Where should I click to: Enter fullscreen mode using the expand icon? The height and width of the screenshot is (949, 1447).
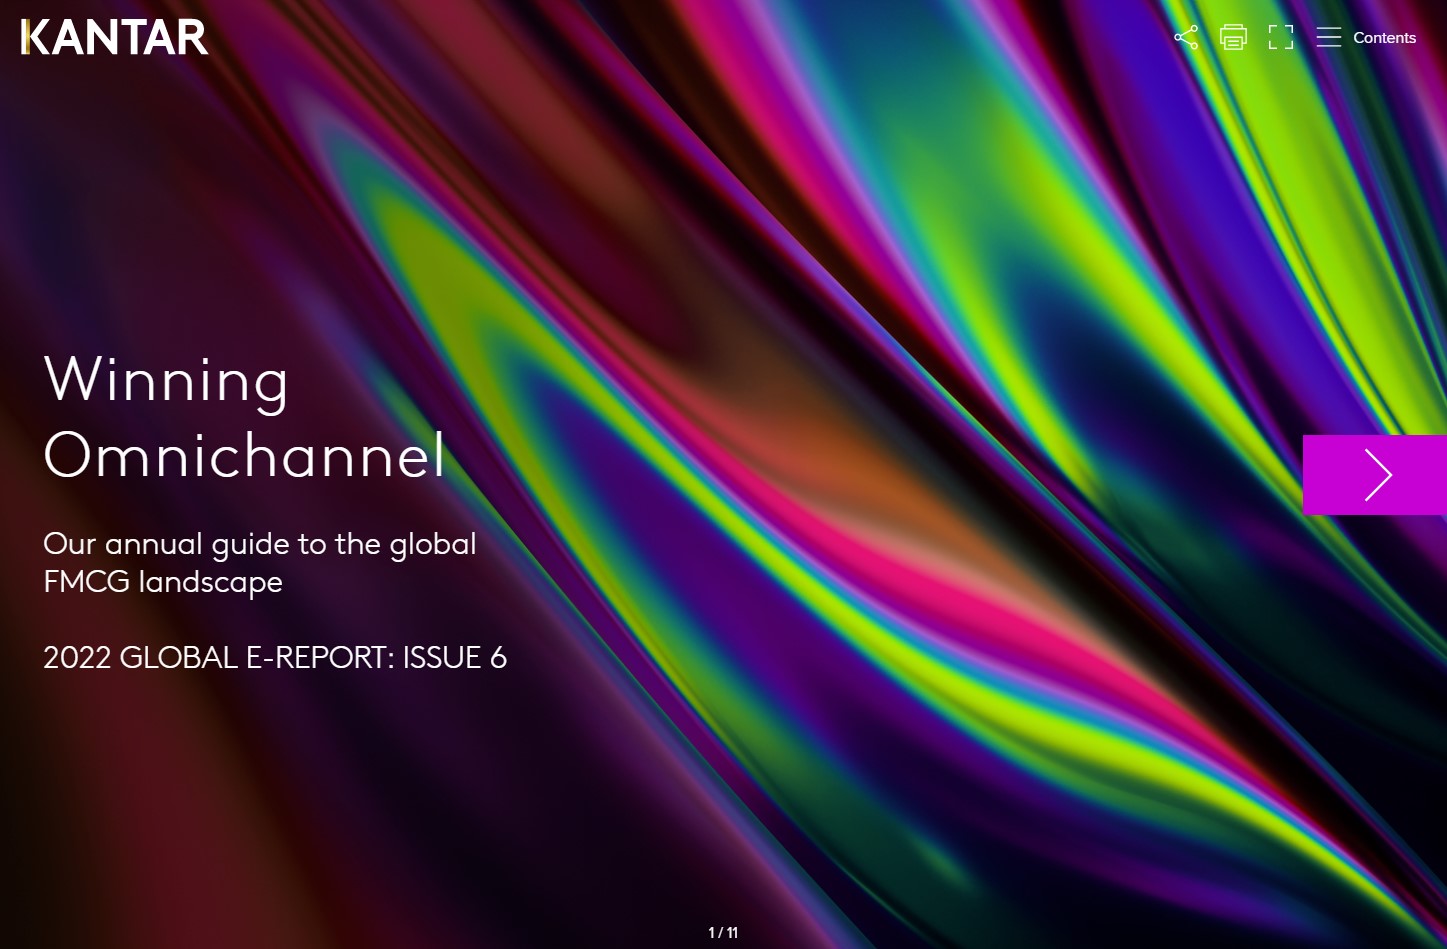1280,37
